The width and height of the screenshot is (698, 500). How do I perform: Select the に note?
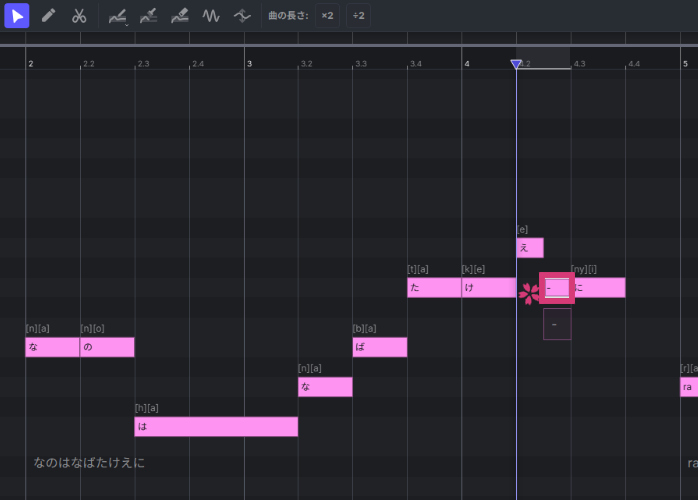(599, 288)
